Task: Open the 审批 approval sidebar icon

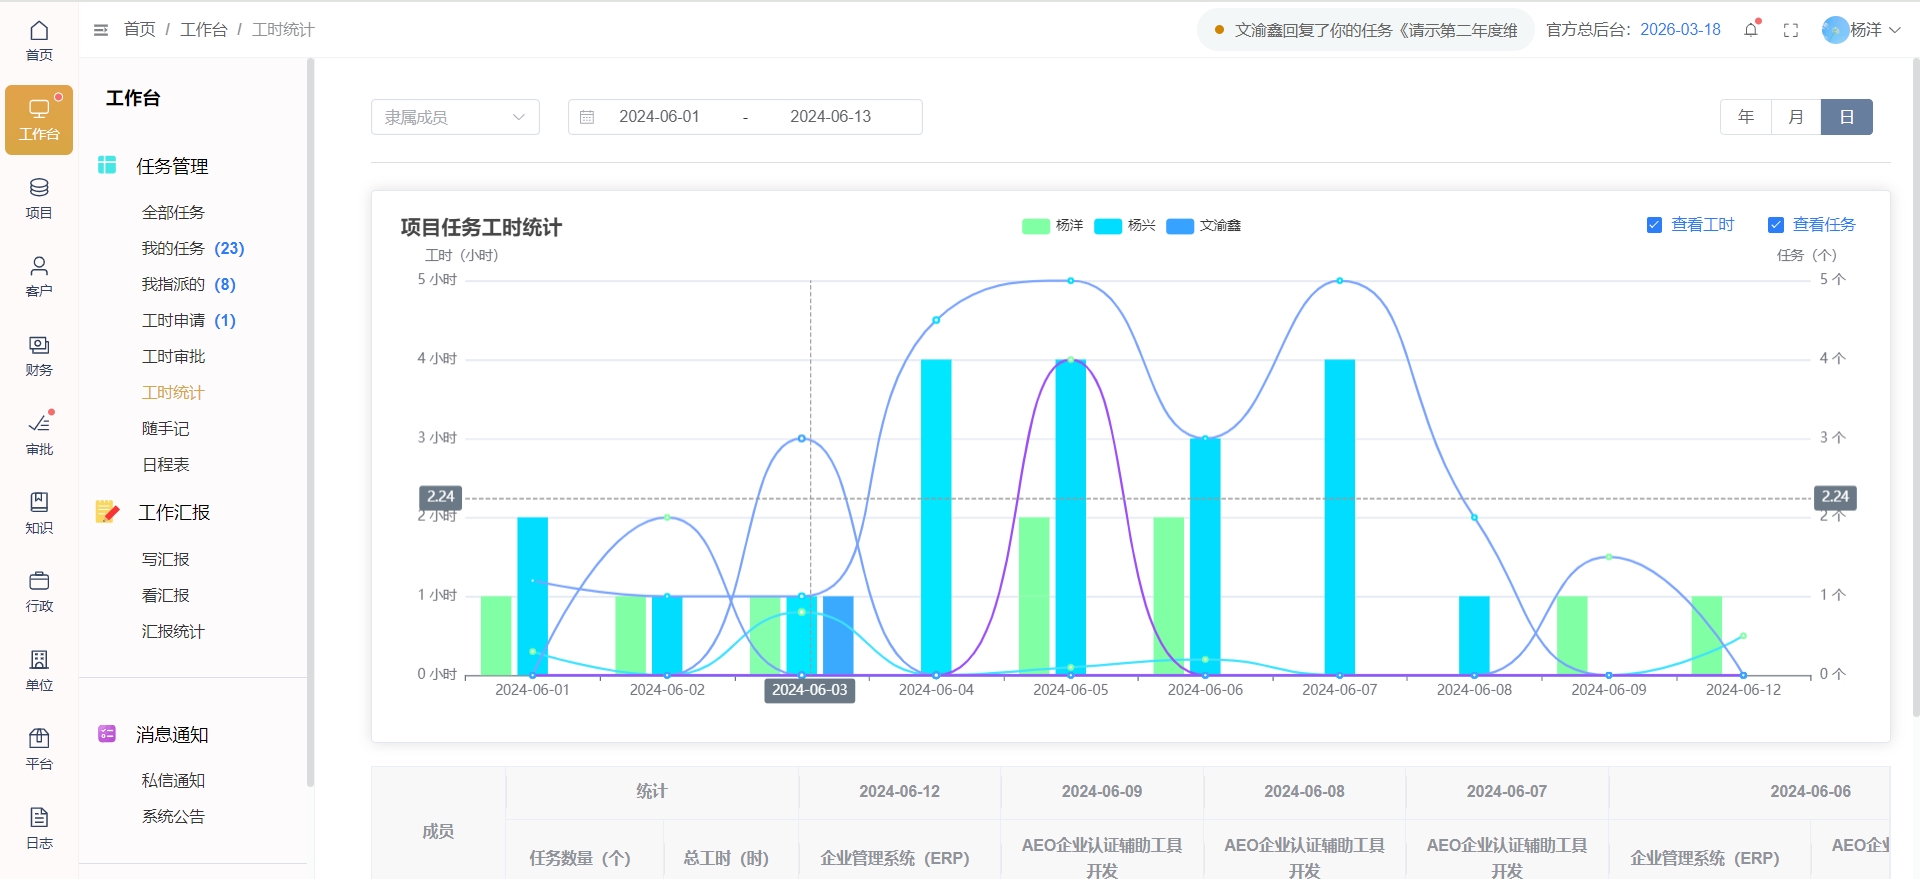Action: (39, 435)
